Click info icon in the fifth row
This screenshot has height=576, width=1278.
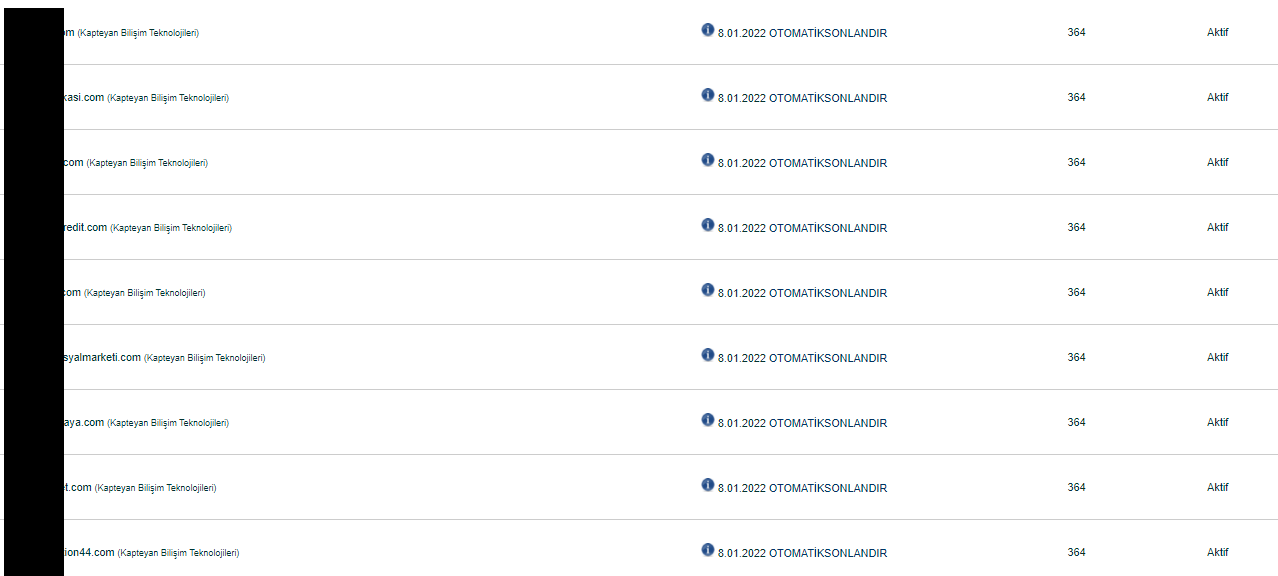coord(708,289)
